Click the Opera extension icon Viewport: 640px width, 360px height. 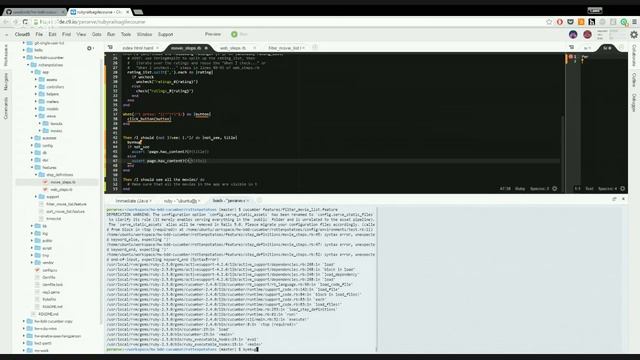(x=560, y=22)
